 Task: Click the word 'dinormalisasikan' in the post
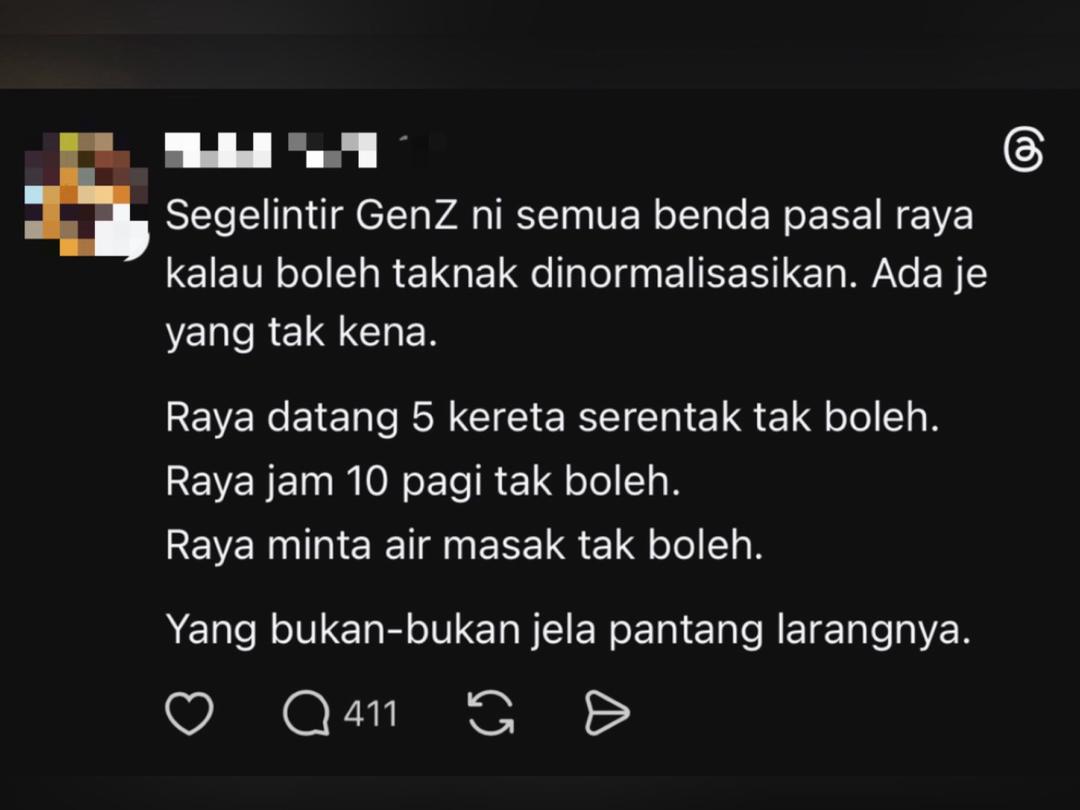[694, 274]
